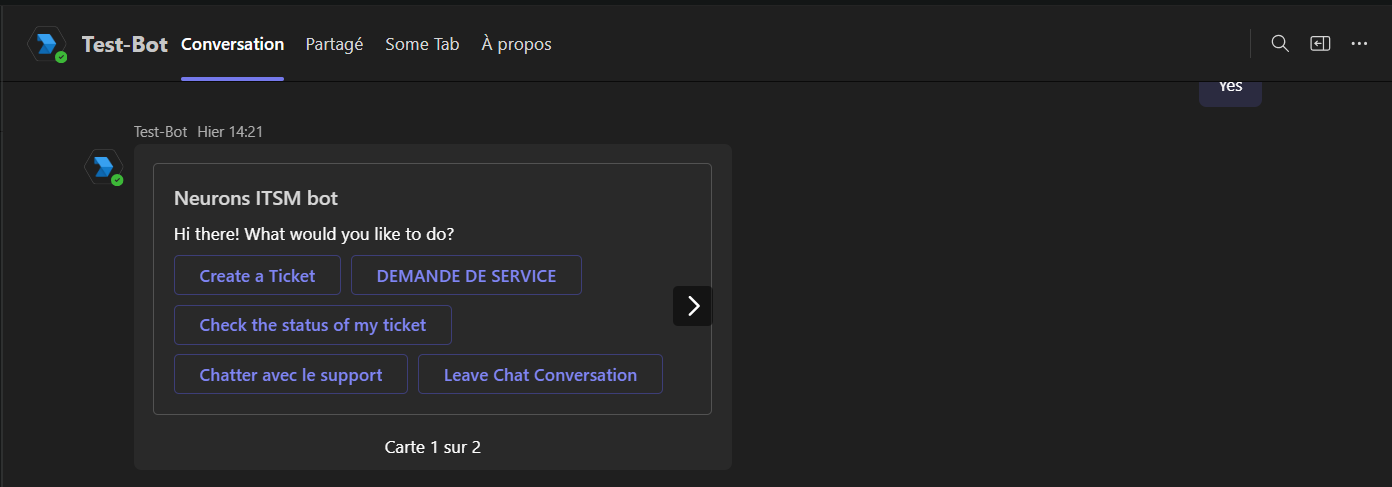Click the Hier 14:21 message timestamp

click(230, 131)
